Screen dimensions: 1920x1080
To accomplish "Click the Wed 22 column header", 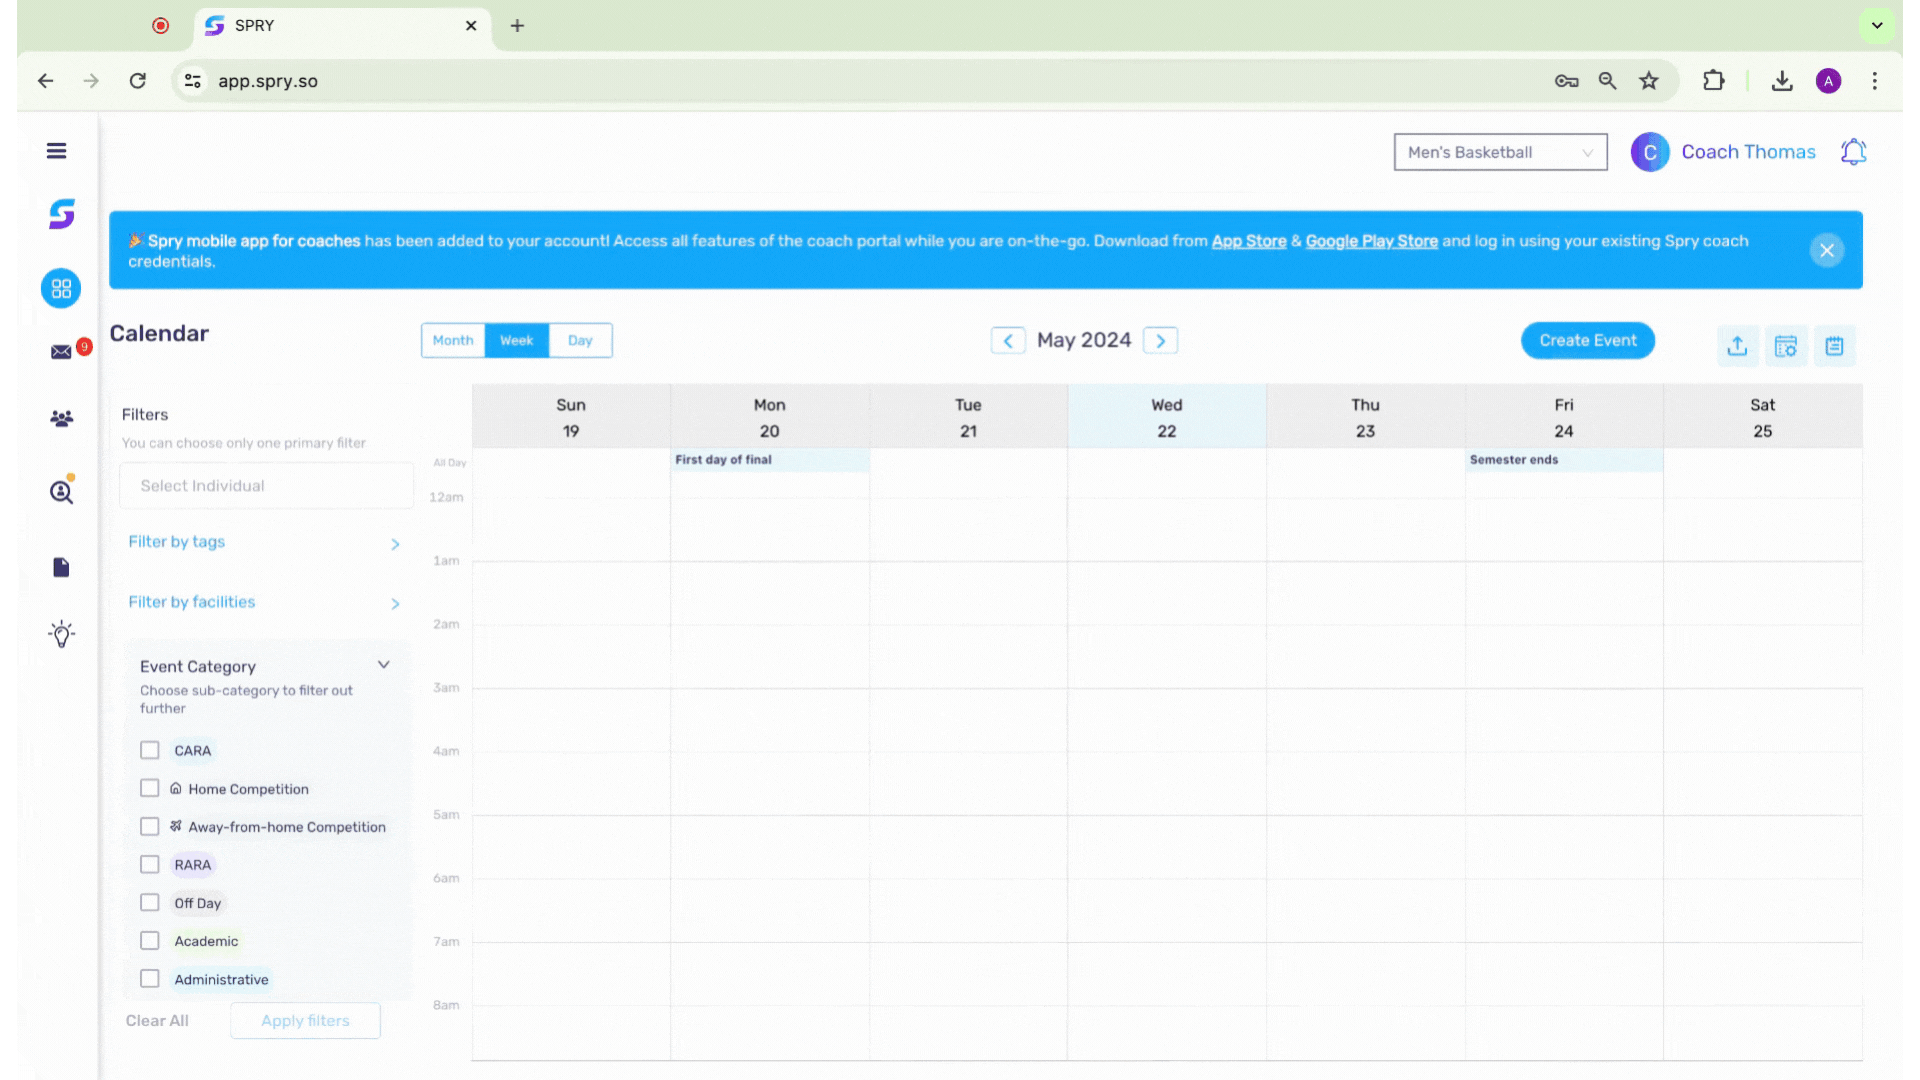I will (1166, 417).
